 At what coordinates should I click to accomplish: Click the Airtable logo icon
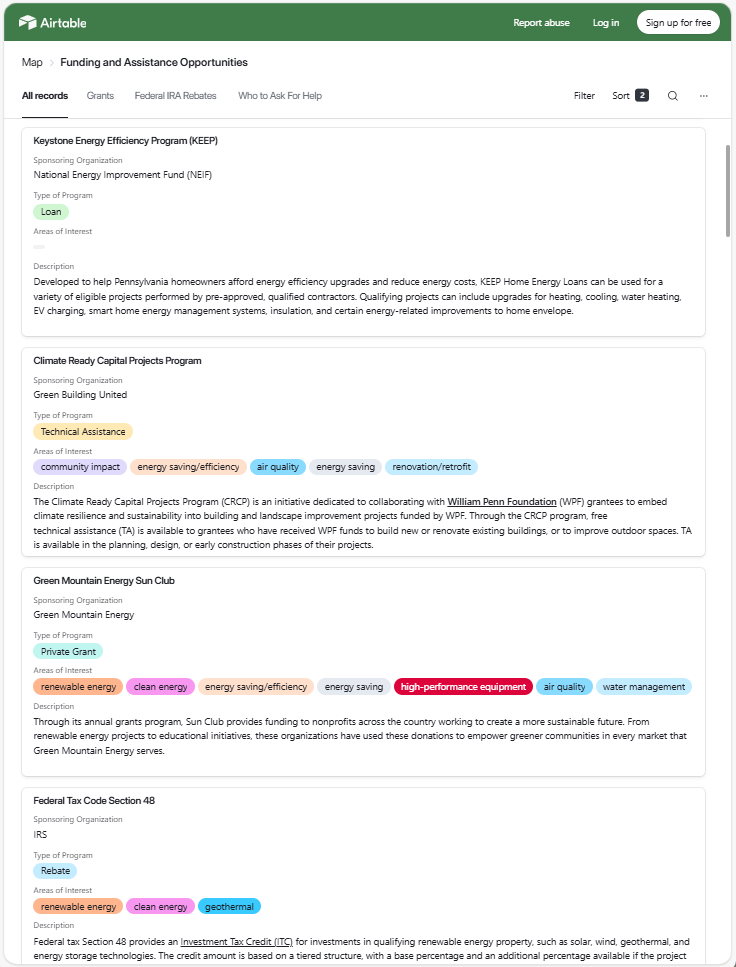(x=27, y=22)
